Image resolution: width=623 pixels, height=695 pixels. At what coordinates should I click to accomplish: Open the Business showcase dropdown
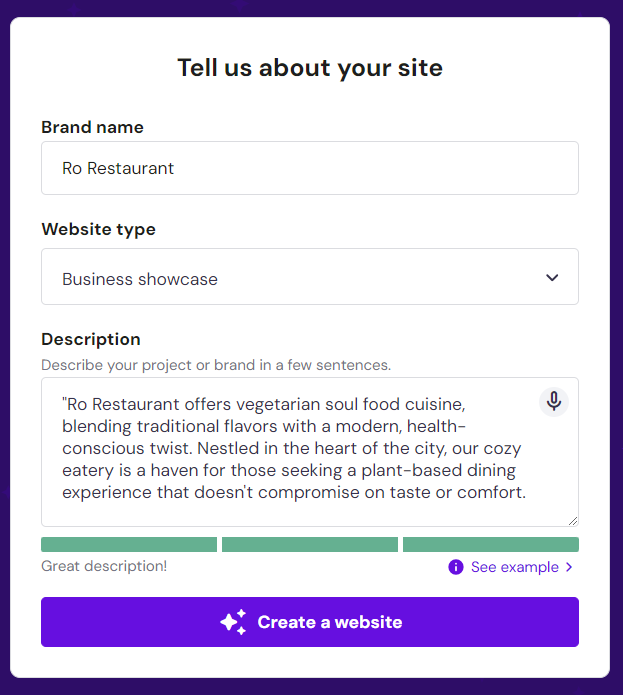pos(310,278)
